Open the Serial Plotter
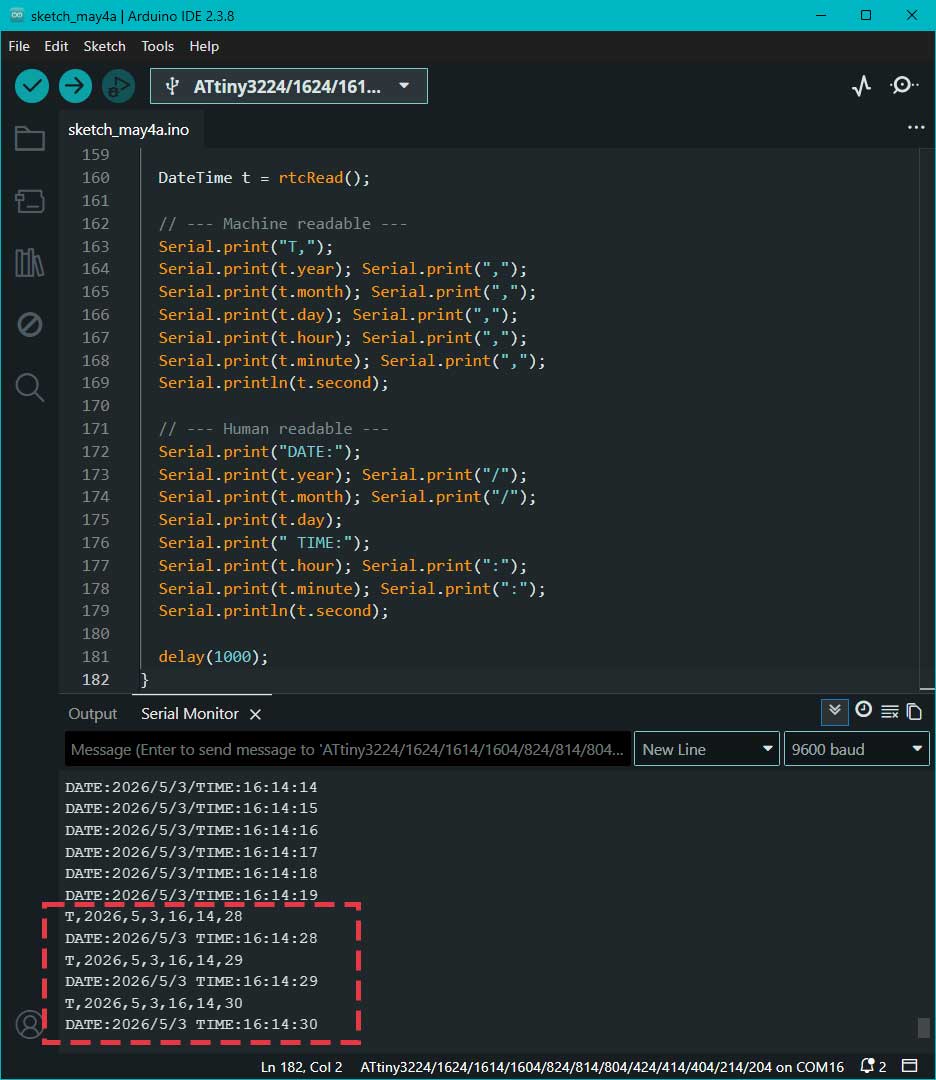 [x=861, y=86]
